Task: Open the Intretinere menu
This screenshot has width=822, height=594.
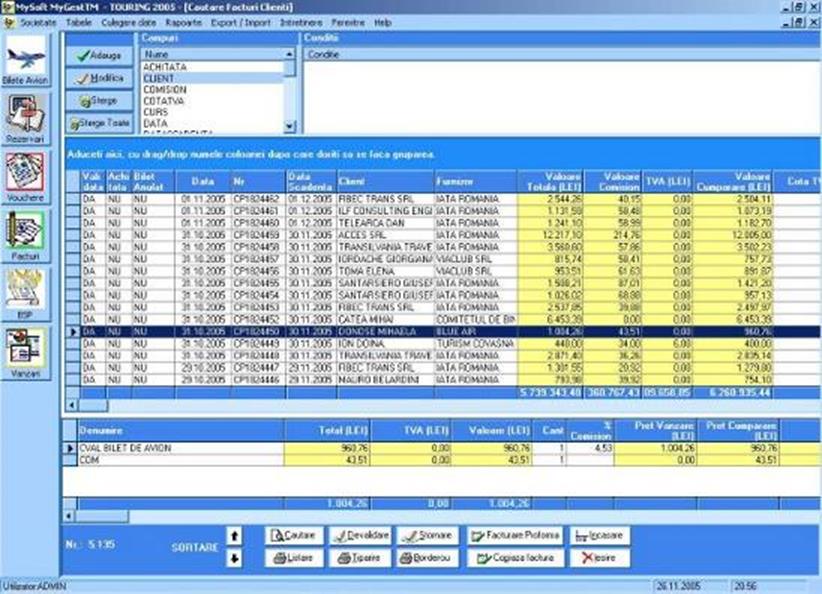Action: tap(301, 23)
